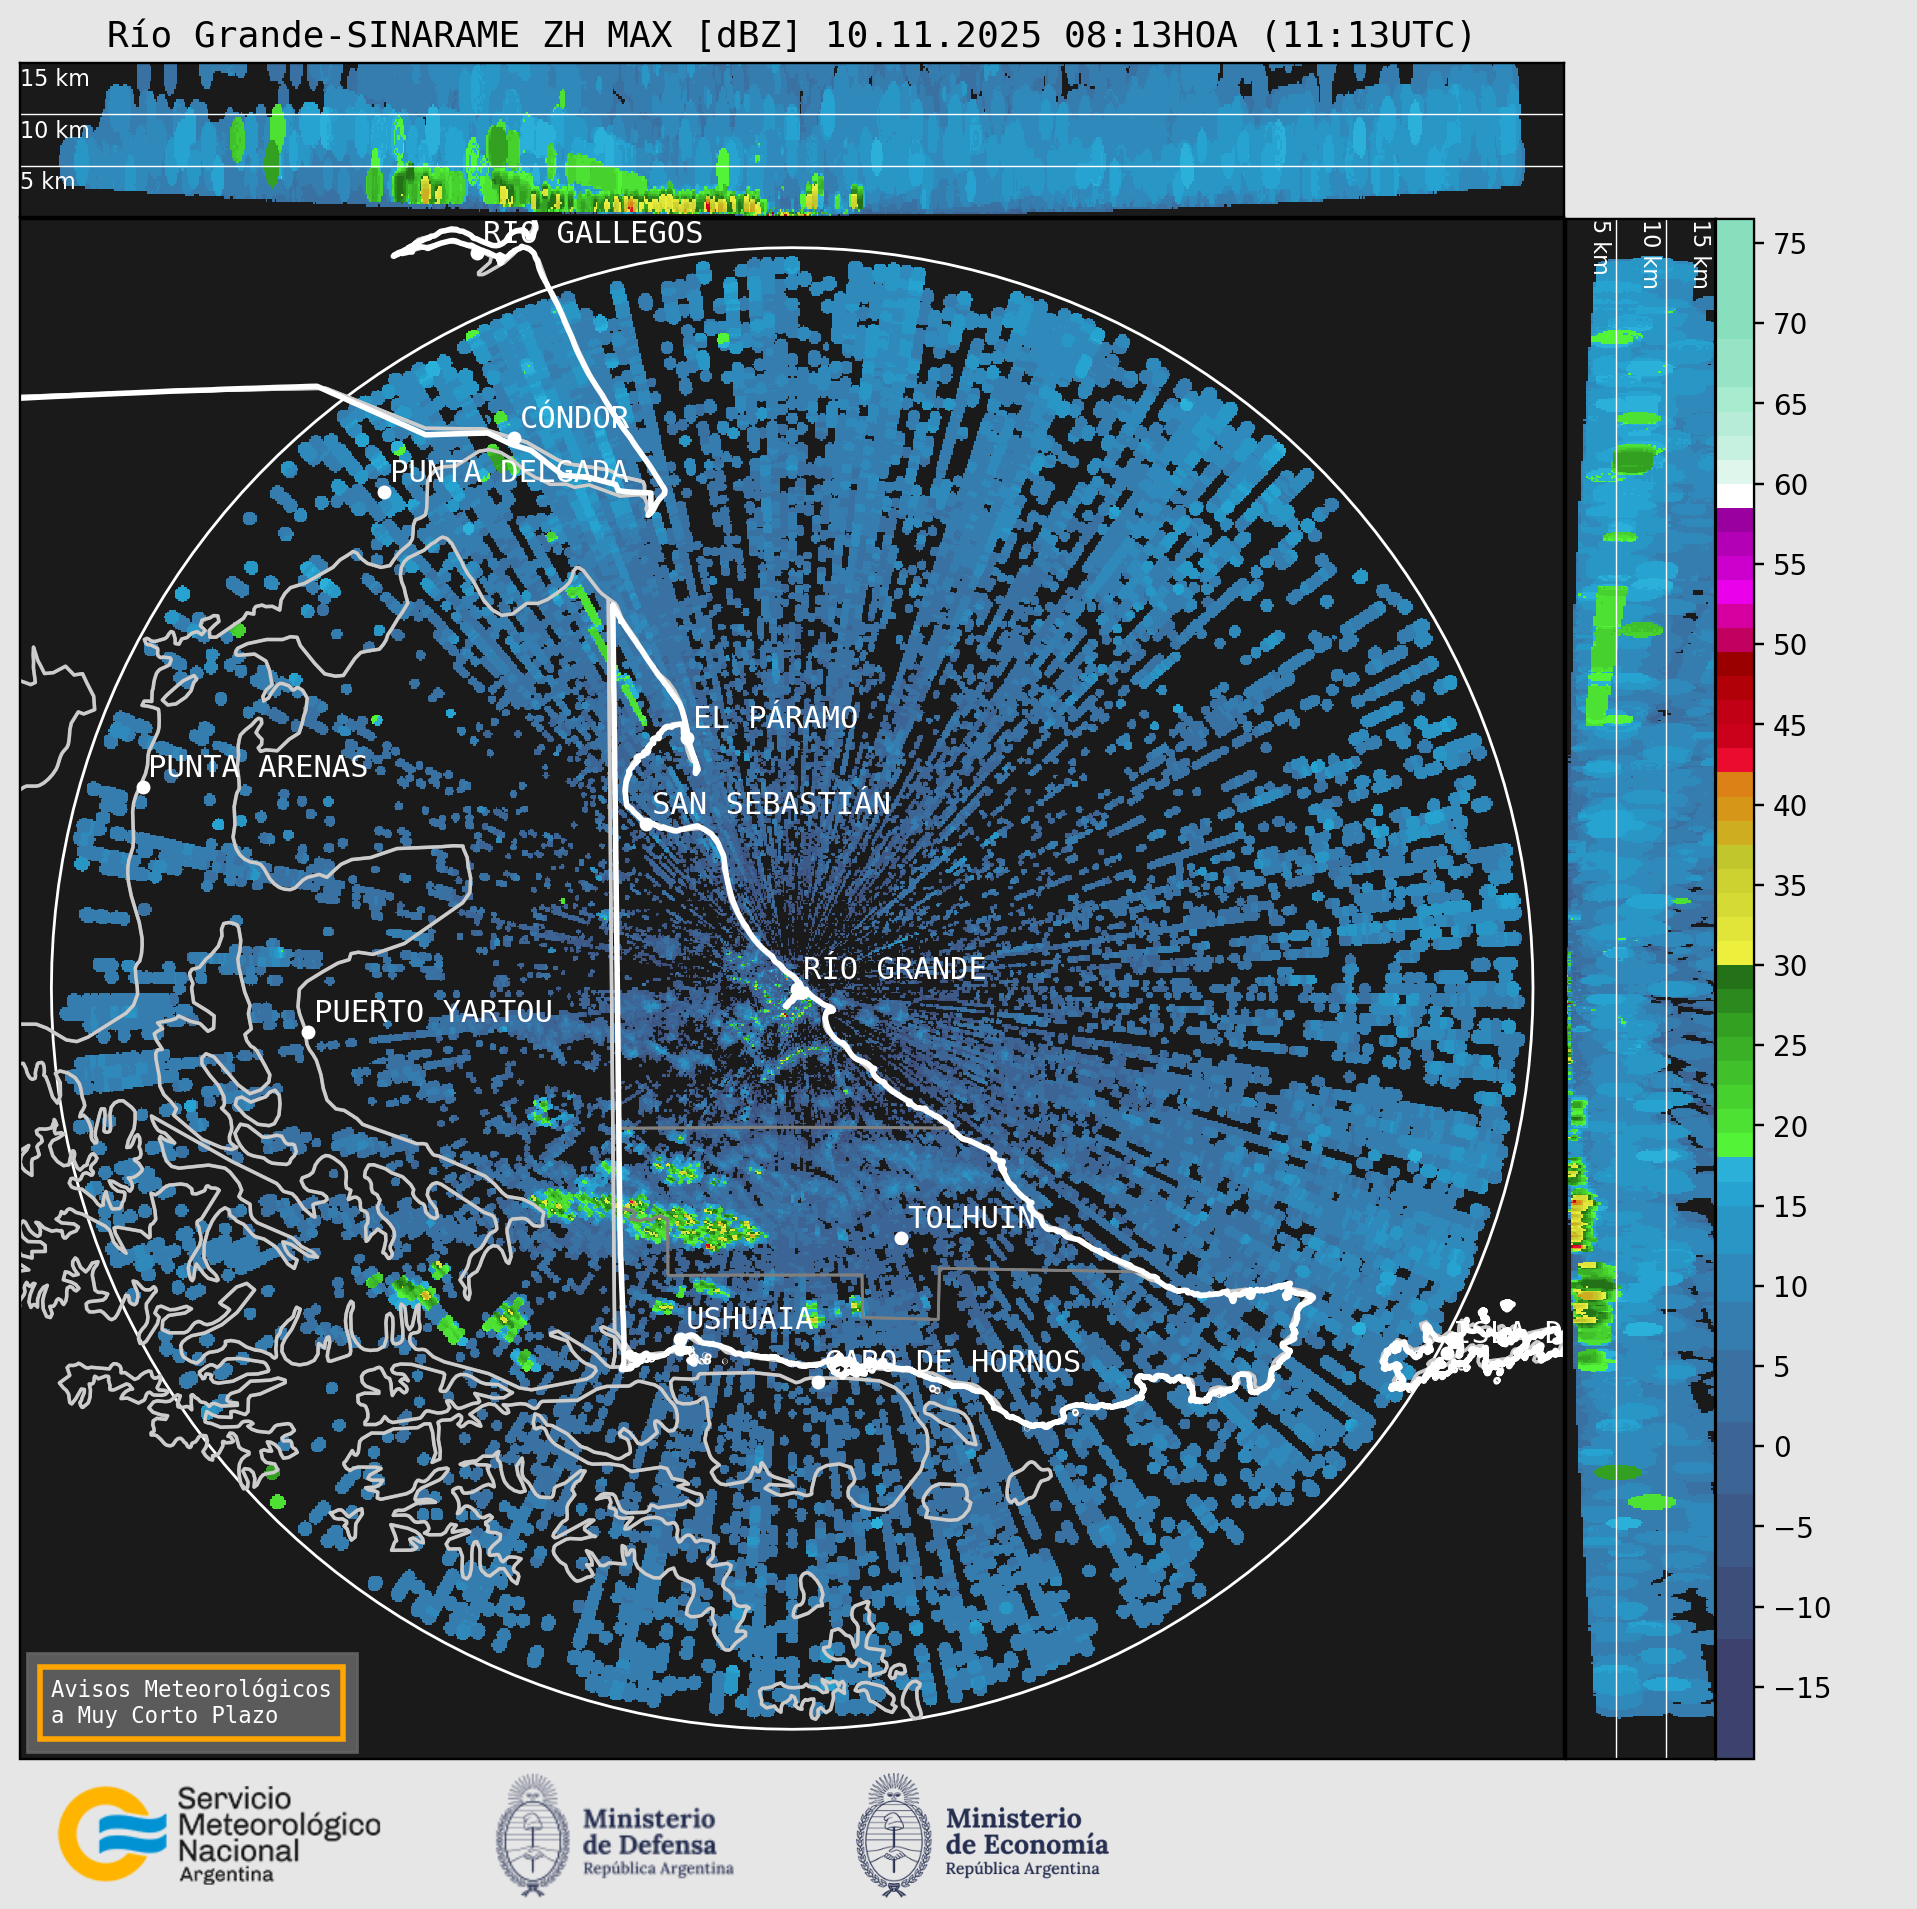Click the Cabo de Hornos label
Image resolution: width=1917 pixels, height=1909 pixels.
pos(953,1361)
